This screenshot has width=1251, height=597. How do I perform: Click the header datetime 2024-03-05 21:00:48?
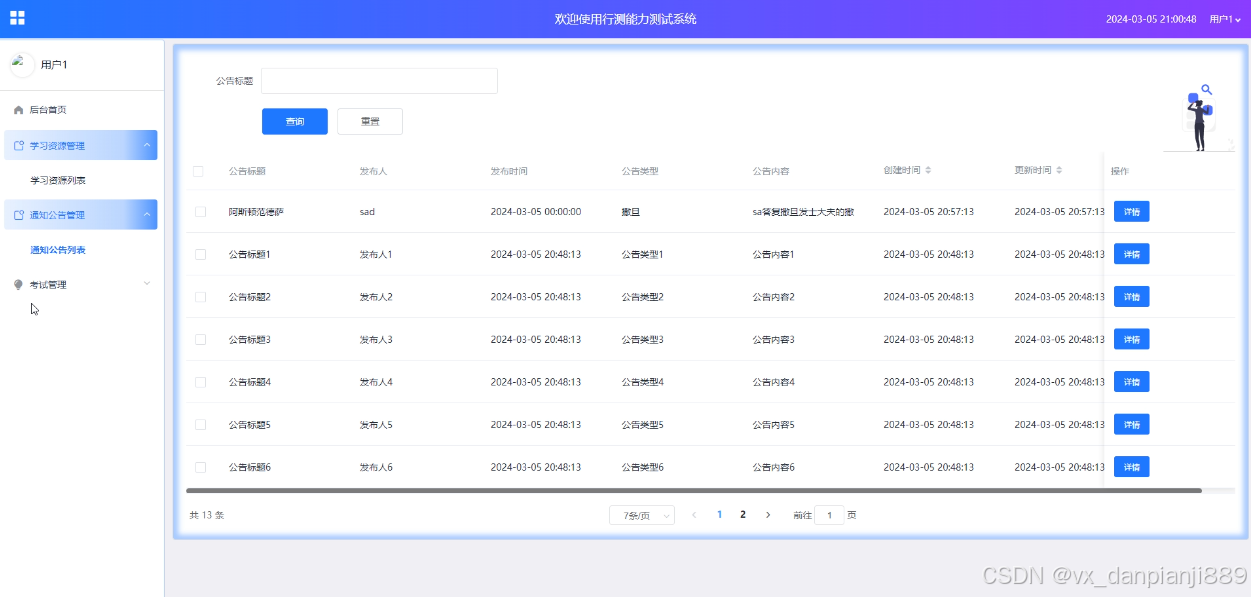pos(1151,19)
